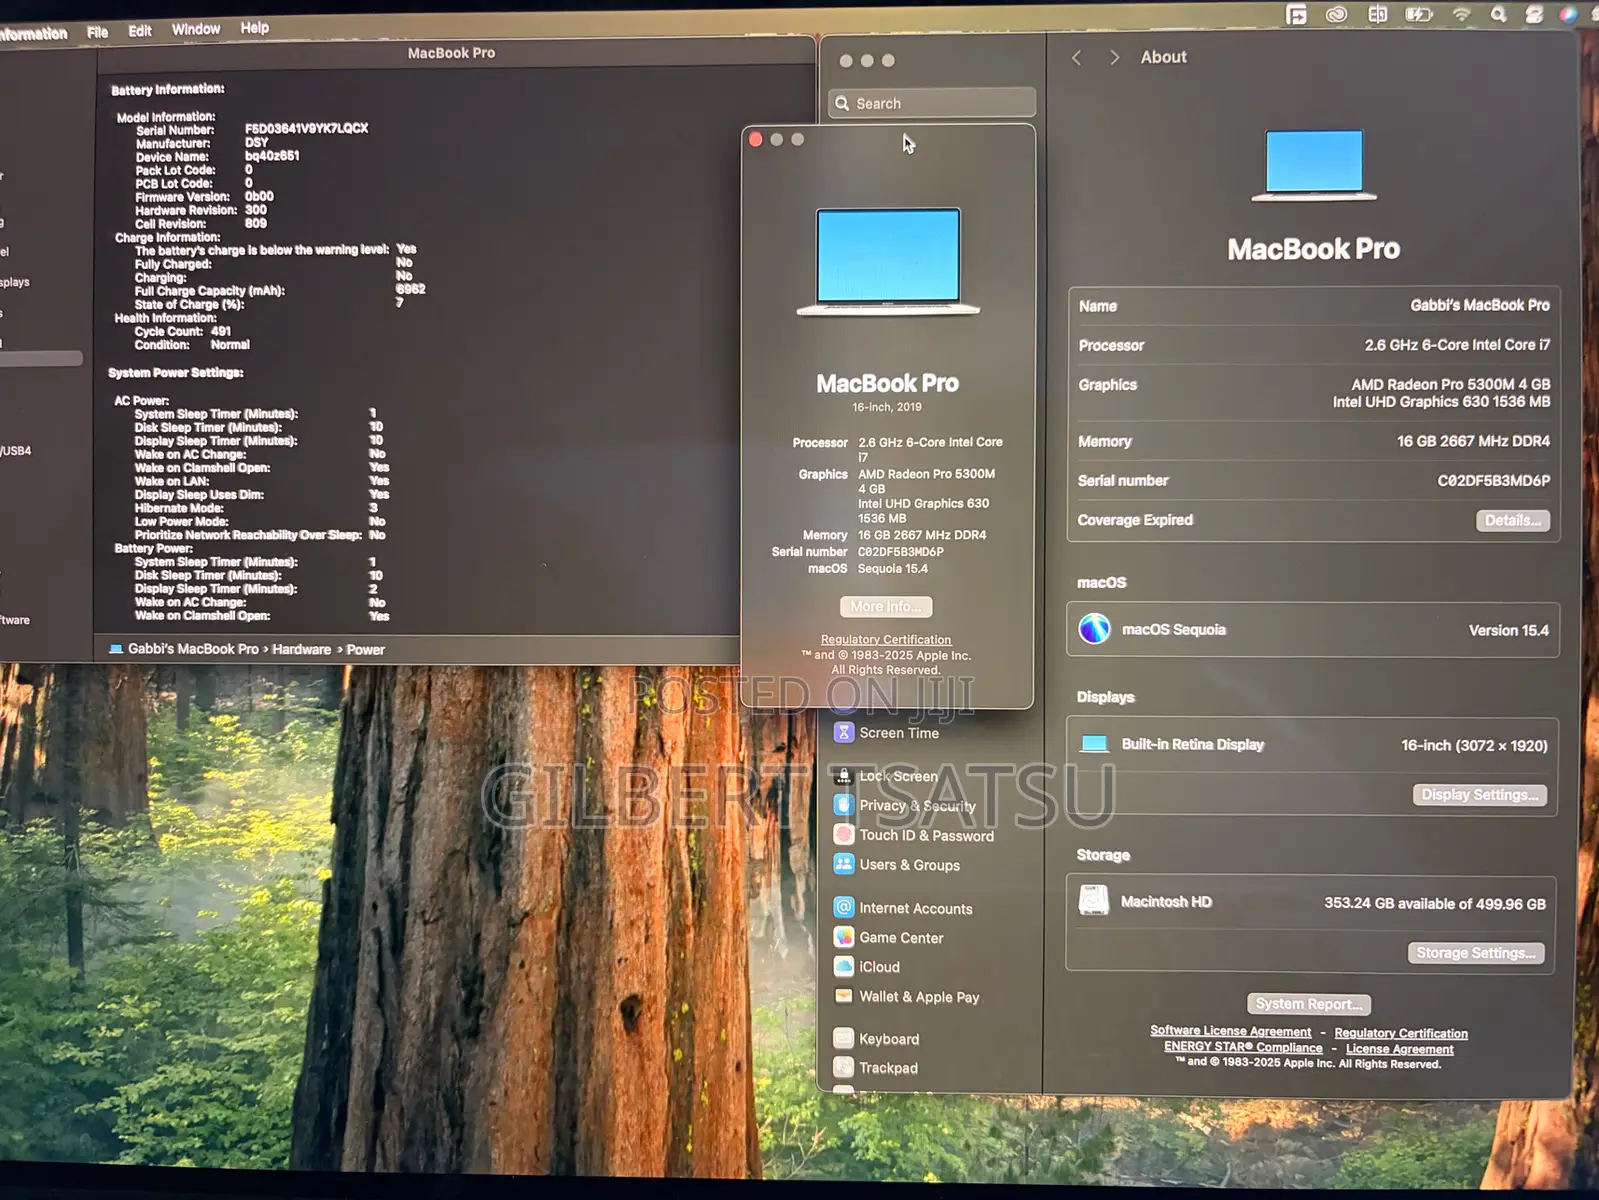Click the keyboard input source menu icon

[x=1377, y=14]
